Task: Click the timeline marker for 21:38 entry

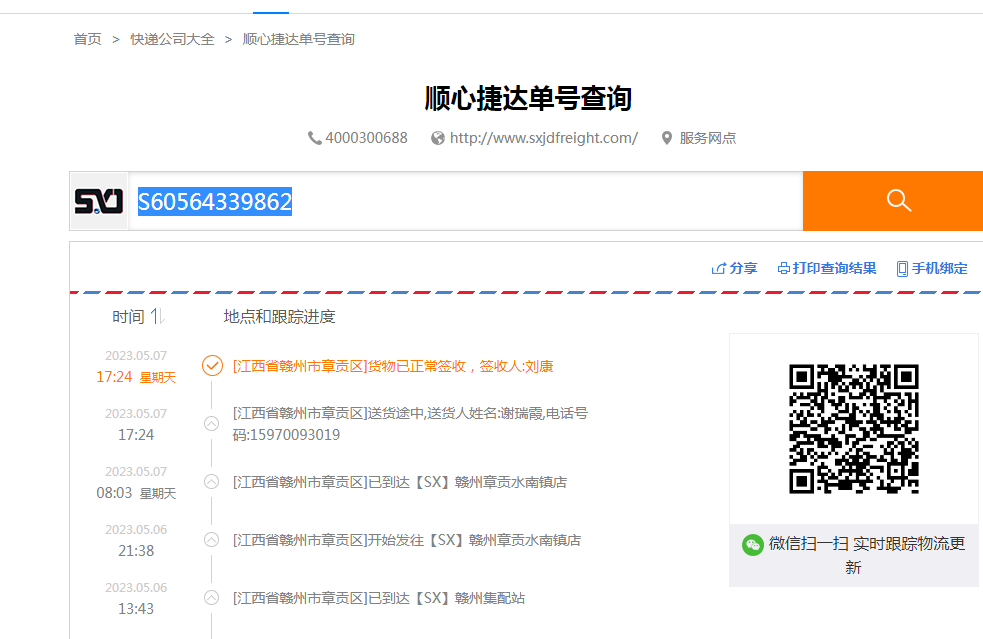Action: [x=212, y=539]
